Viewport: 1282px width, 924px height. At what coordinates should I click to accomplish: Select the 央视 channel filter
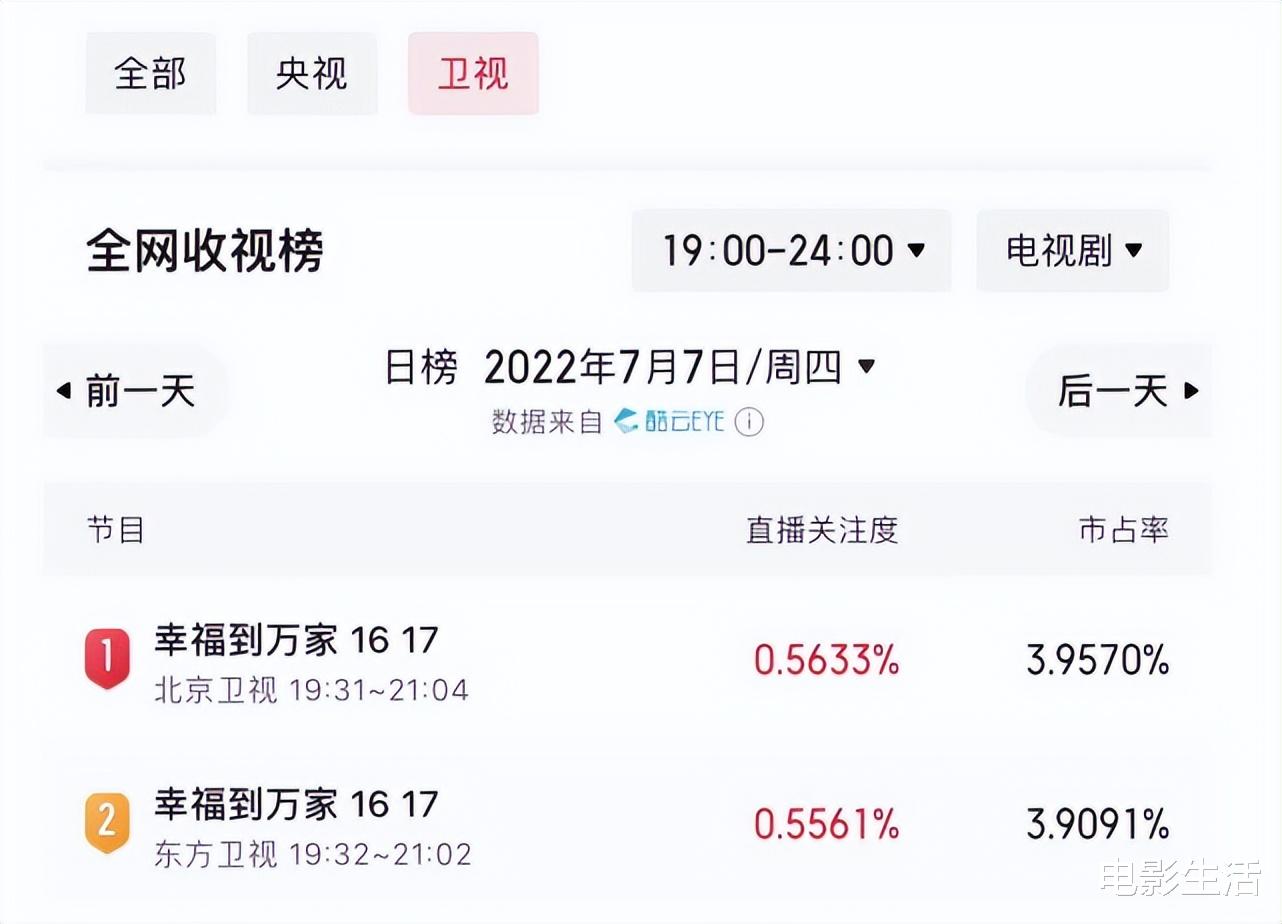click(312, 74)
